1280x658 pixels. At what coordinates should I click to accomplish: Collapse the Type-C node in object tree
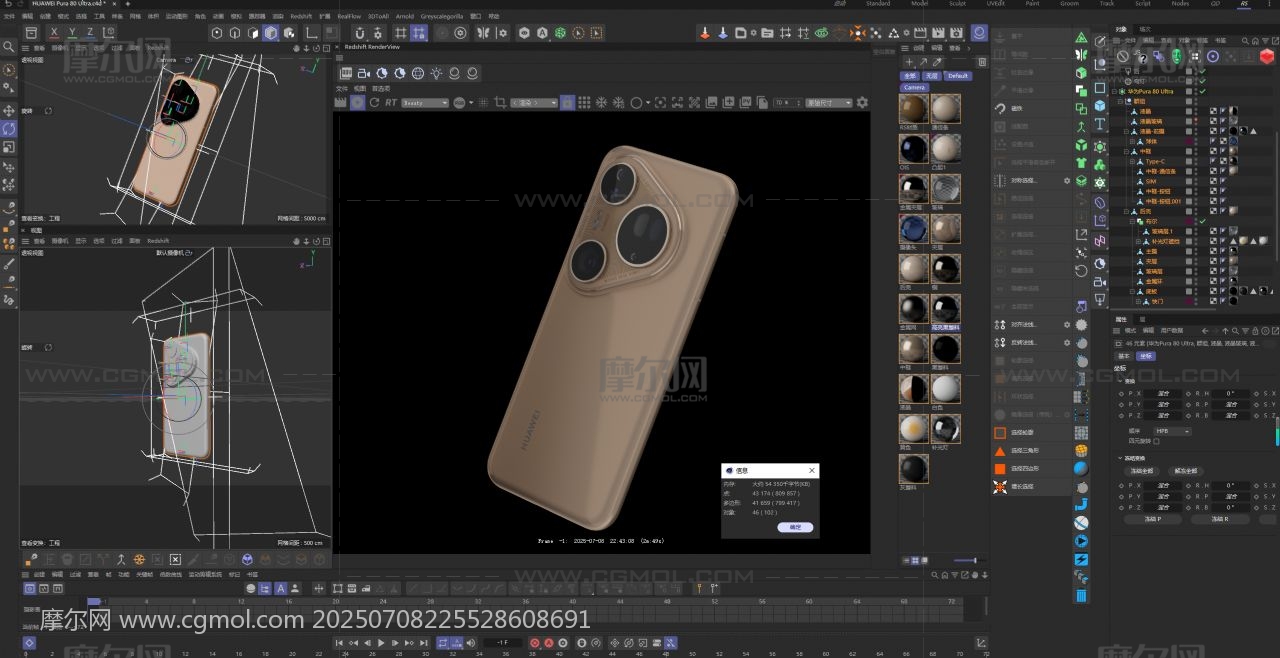coord(1133,161)
